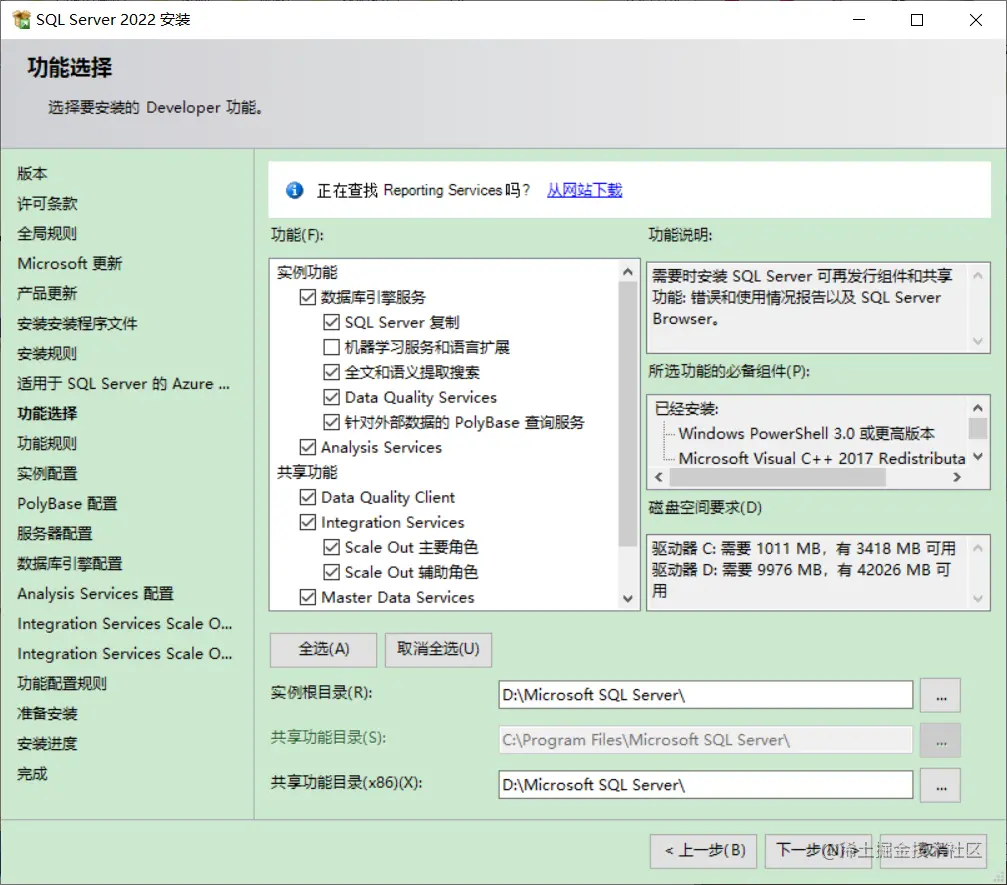This screenshot has height=885, width=1007.
Task: Select 版本 step in sidebar
Action: 32,173
